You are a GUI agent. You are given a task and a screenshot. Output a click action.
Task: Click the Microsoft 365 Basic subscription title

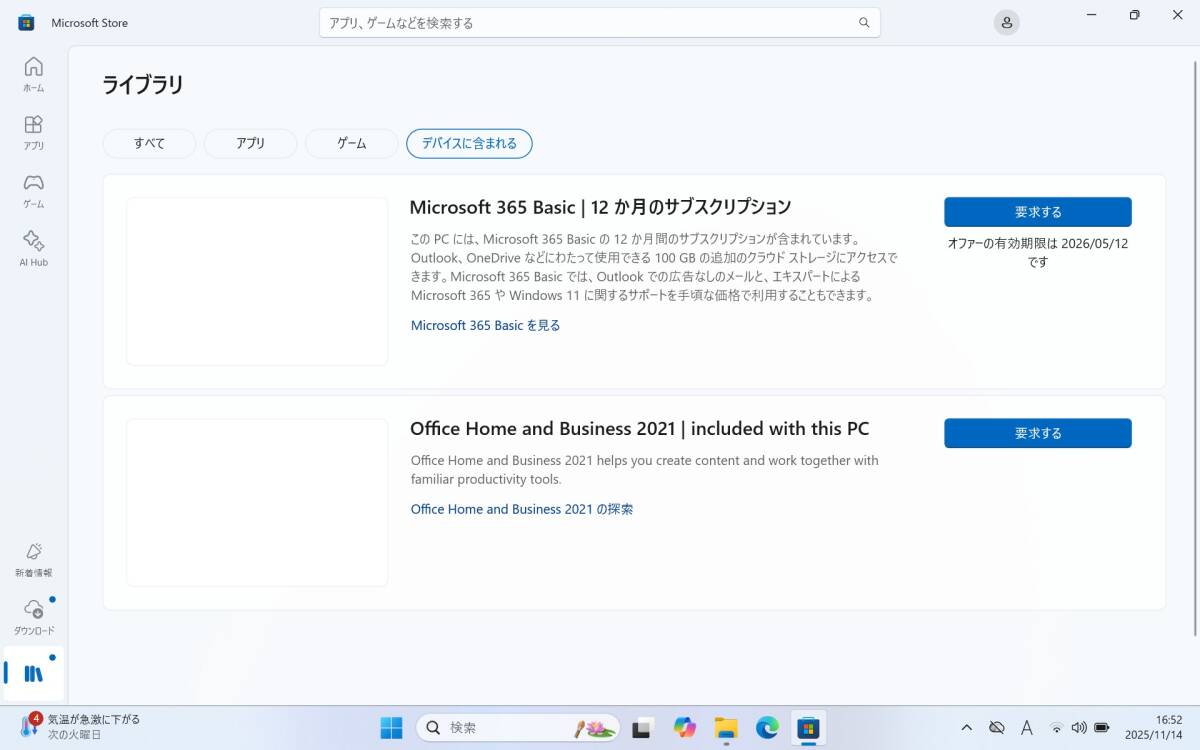coord(600,207)
